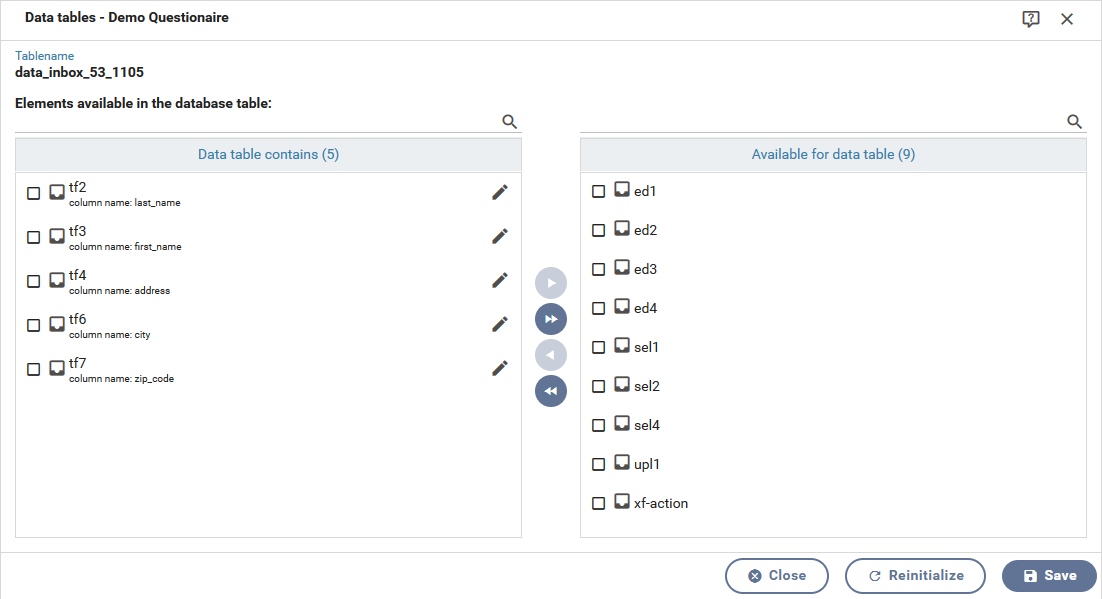Viewport: 1102px width, 599px height.
Task: Select the ed1 element checkbox
Action: coord(599,191)
